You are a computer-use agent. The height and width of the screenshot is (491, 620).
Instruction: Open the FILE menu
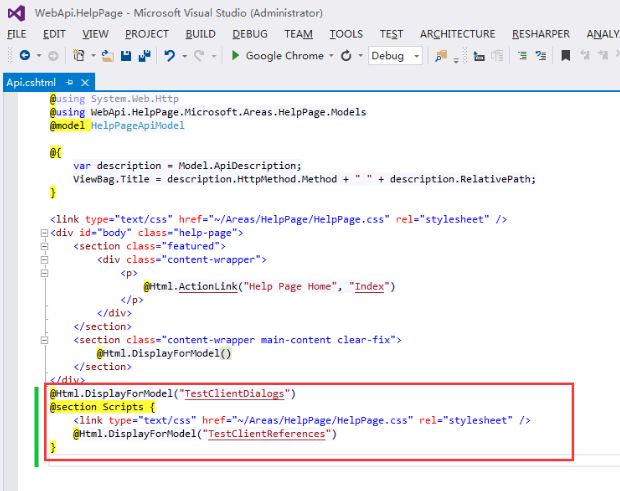point(17,34)
